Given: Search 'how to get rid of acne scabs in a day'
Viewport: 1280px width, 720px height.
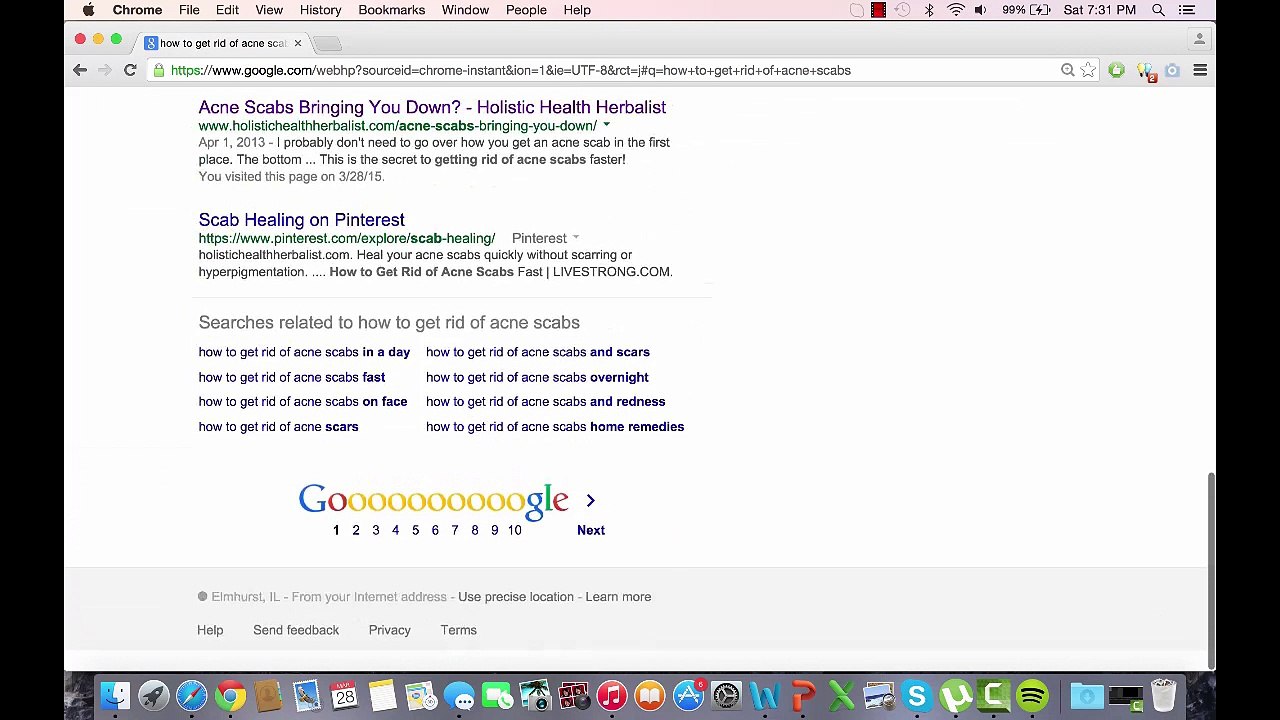Looking at the screenshot, I should coord(304,352).
